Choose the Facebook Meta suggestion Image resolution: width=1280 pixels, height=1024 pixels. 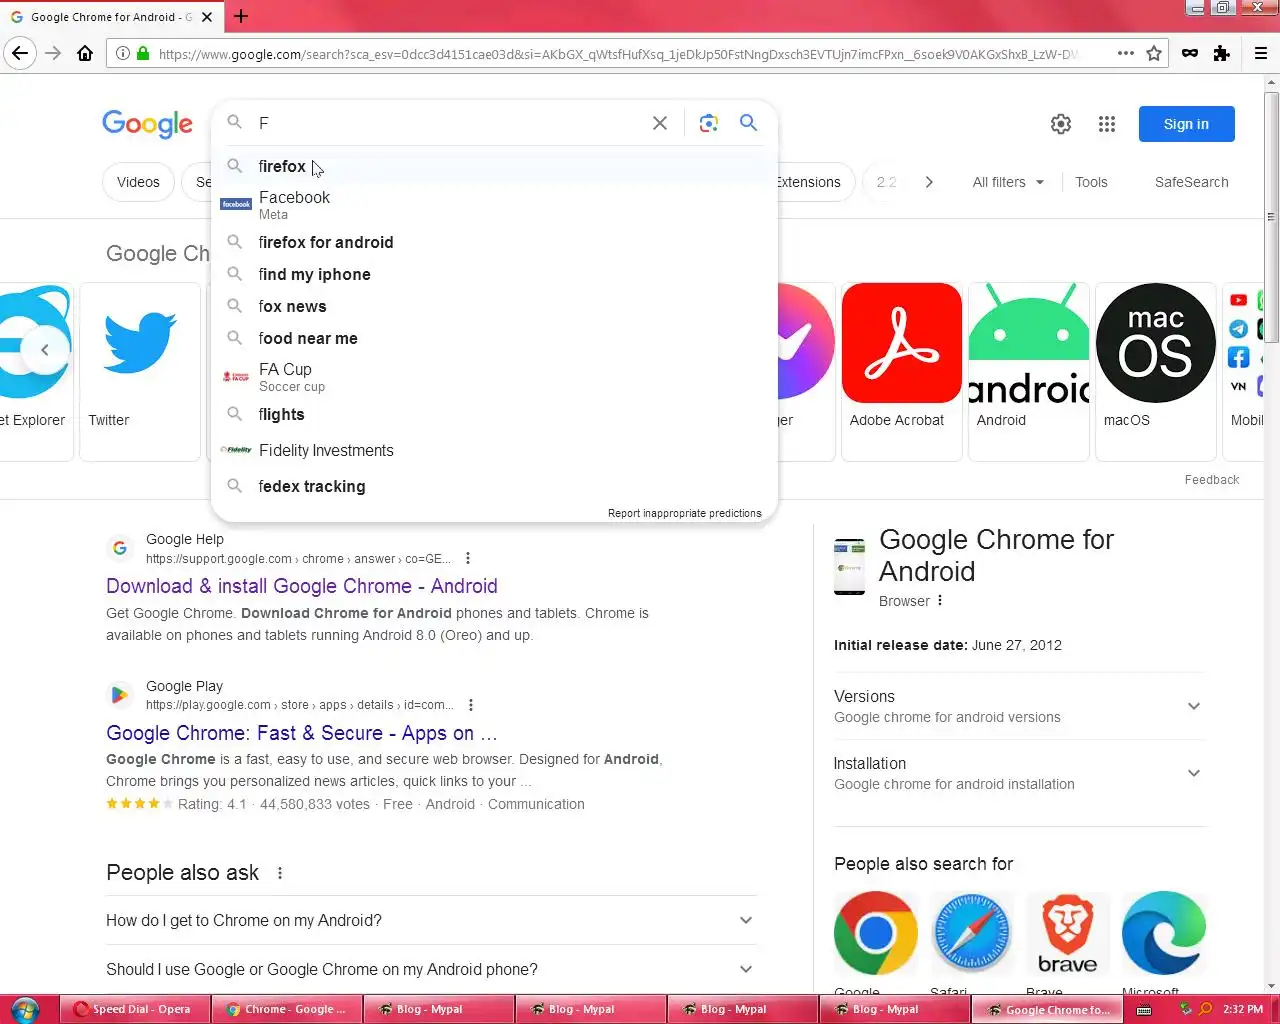494,204
